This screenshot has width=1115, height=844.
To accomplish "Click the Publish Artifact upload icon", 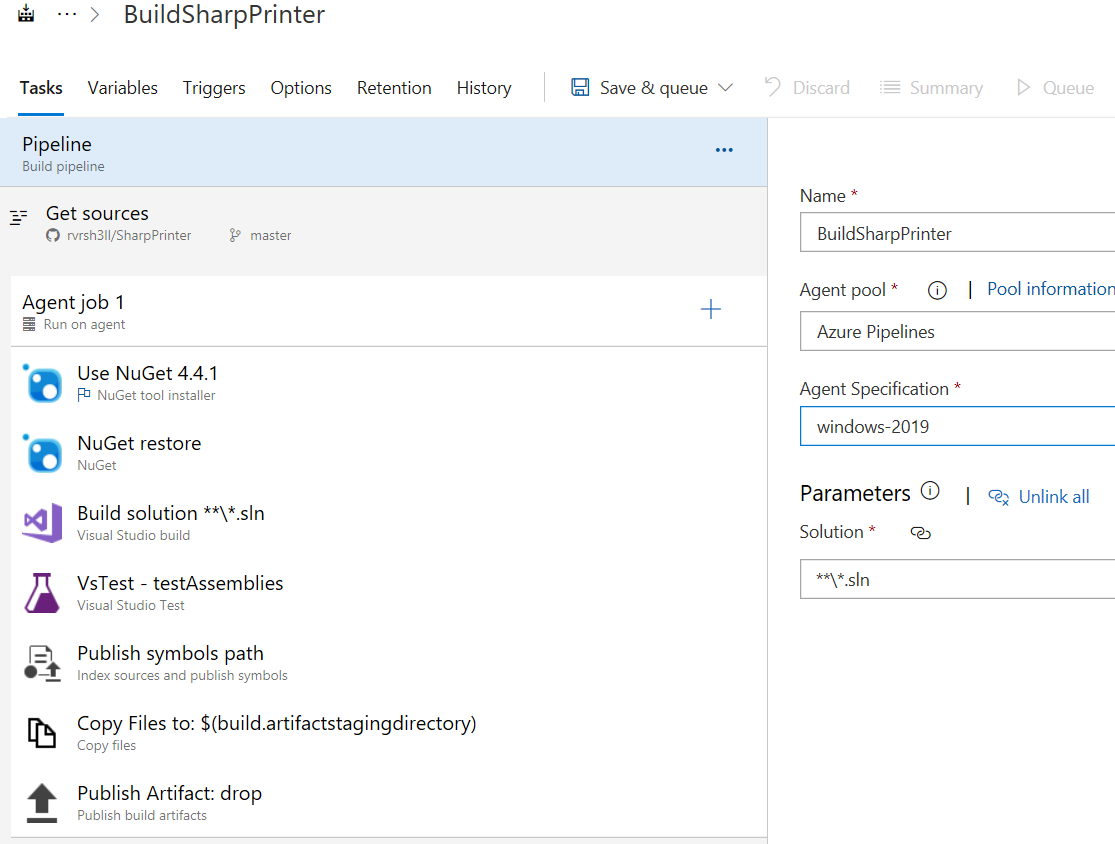I will (x=42, y=802).
